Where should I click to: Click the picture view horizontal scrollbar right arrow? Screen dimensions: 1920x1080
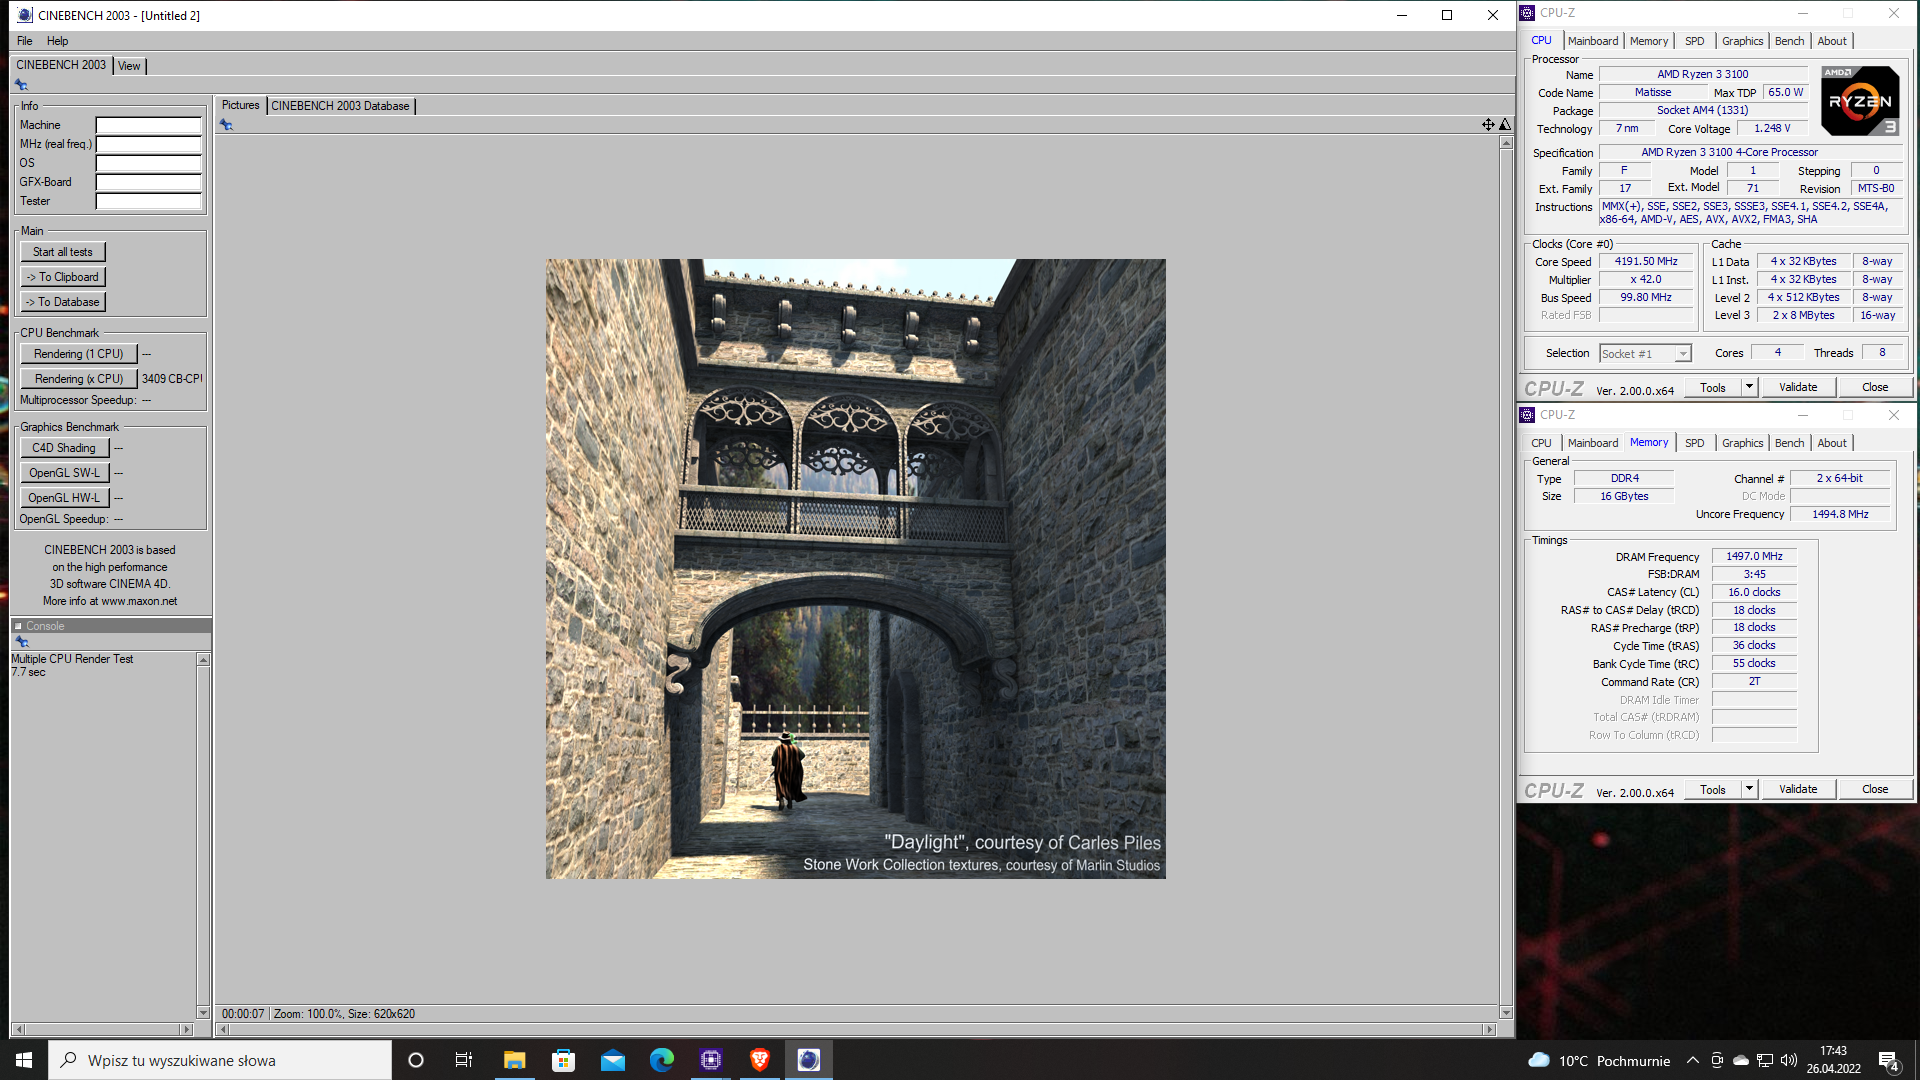coord(1489,1029)
